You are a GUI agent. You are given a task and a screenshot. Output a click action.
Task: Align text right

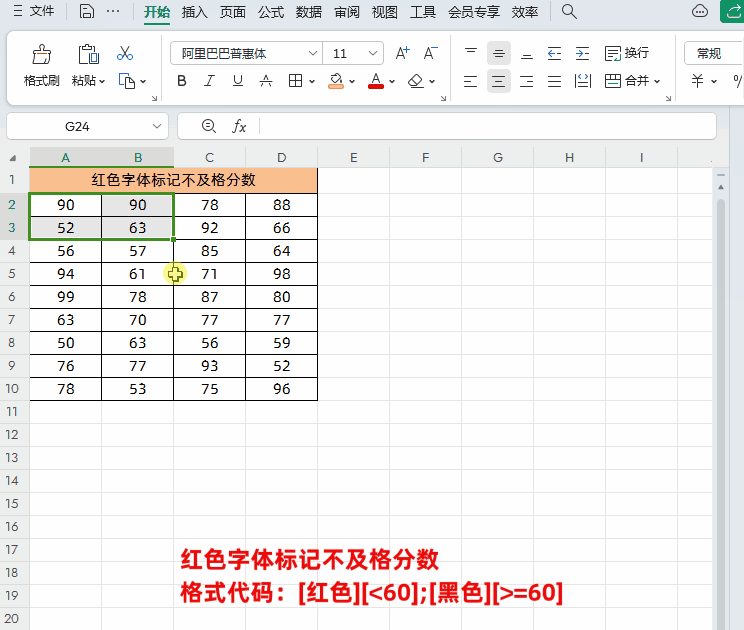(527, 81)
